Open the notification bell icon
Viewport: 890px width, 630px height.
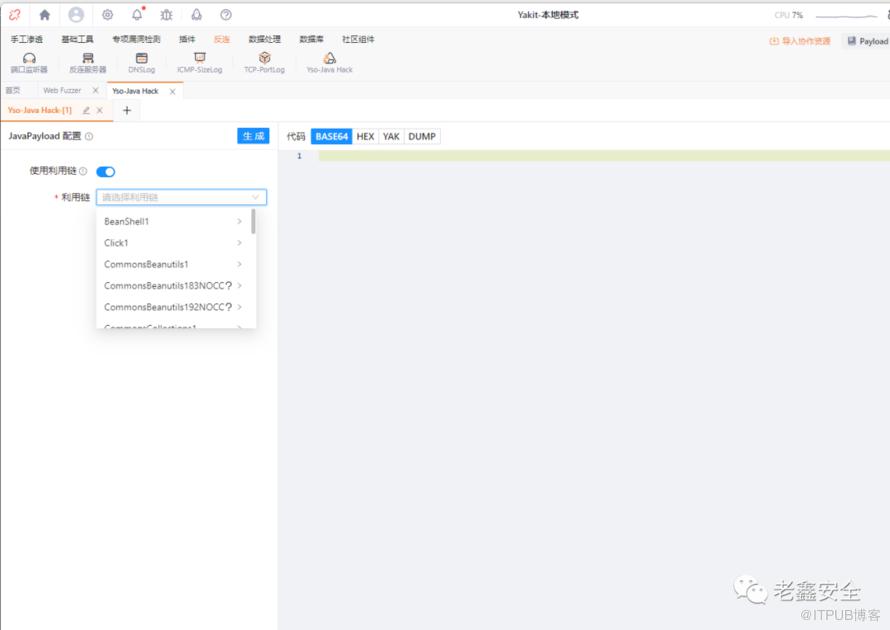(x=137, y=15)
